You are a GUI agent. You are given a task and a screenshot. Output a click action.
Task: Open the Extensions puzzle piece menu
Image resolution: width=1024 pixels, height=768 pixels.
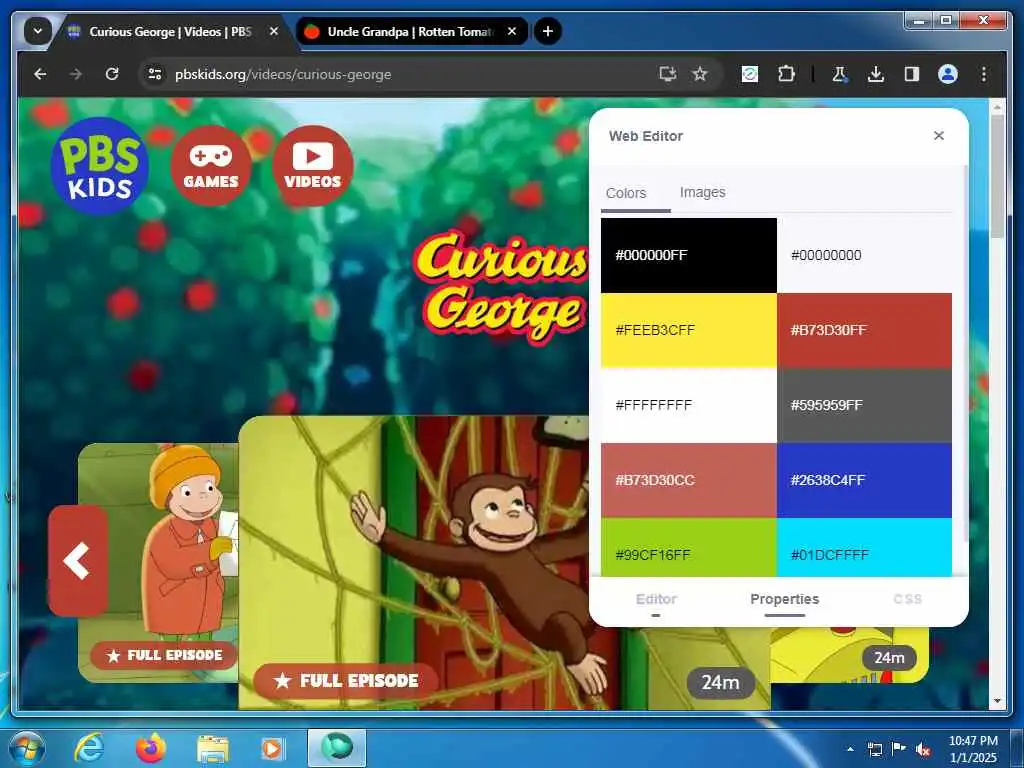pos(786,74)
